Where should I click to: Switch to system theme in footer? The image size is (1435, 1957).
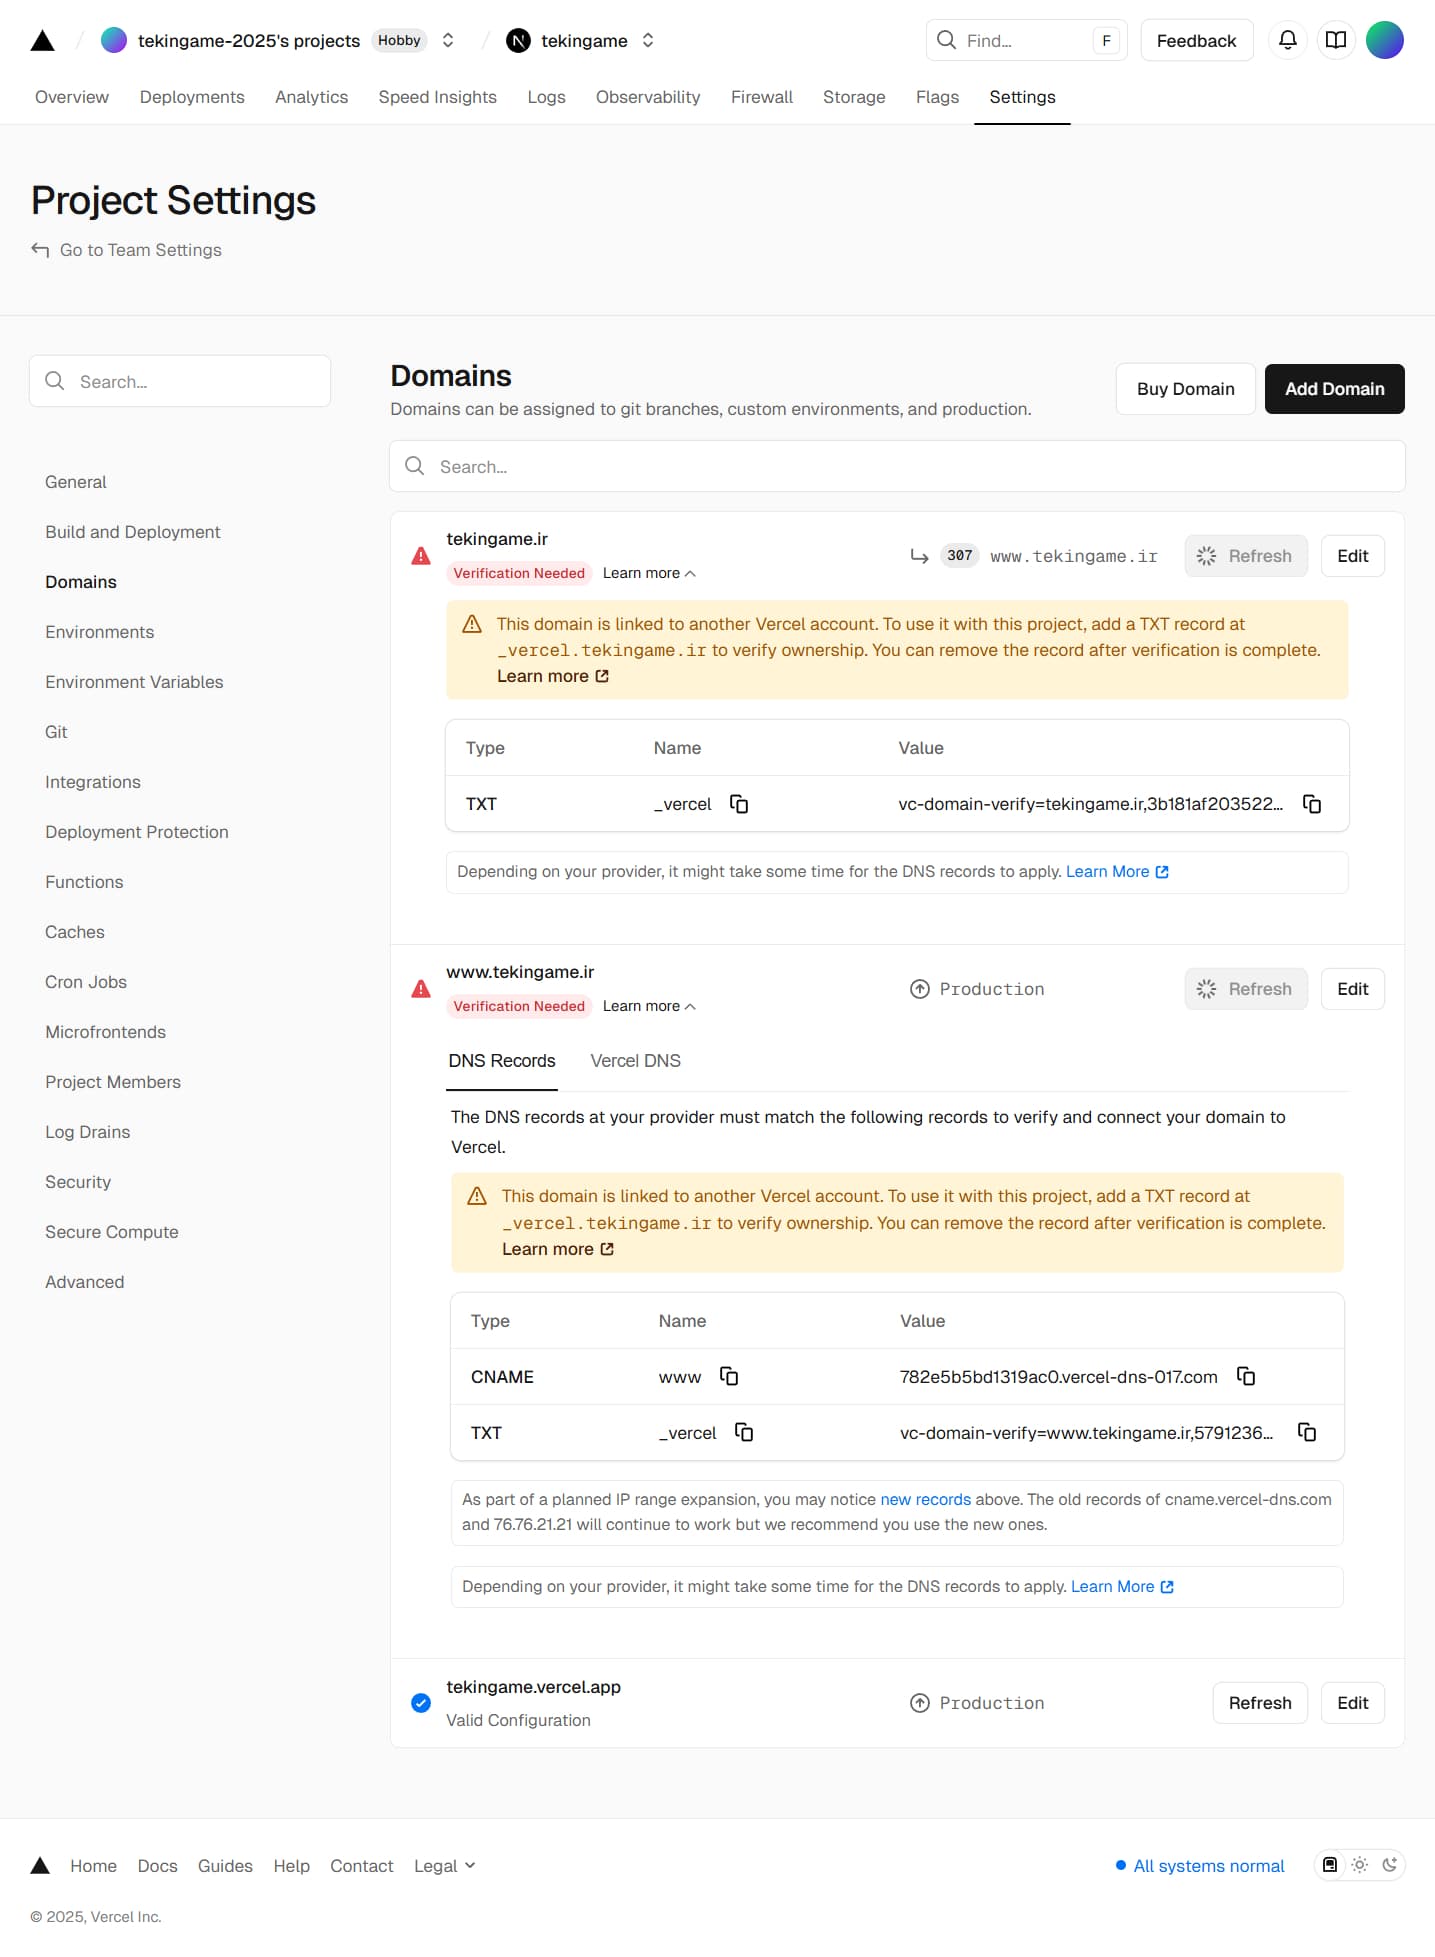(1330, 1865)
